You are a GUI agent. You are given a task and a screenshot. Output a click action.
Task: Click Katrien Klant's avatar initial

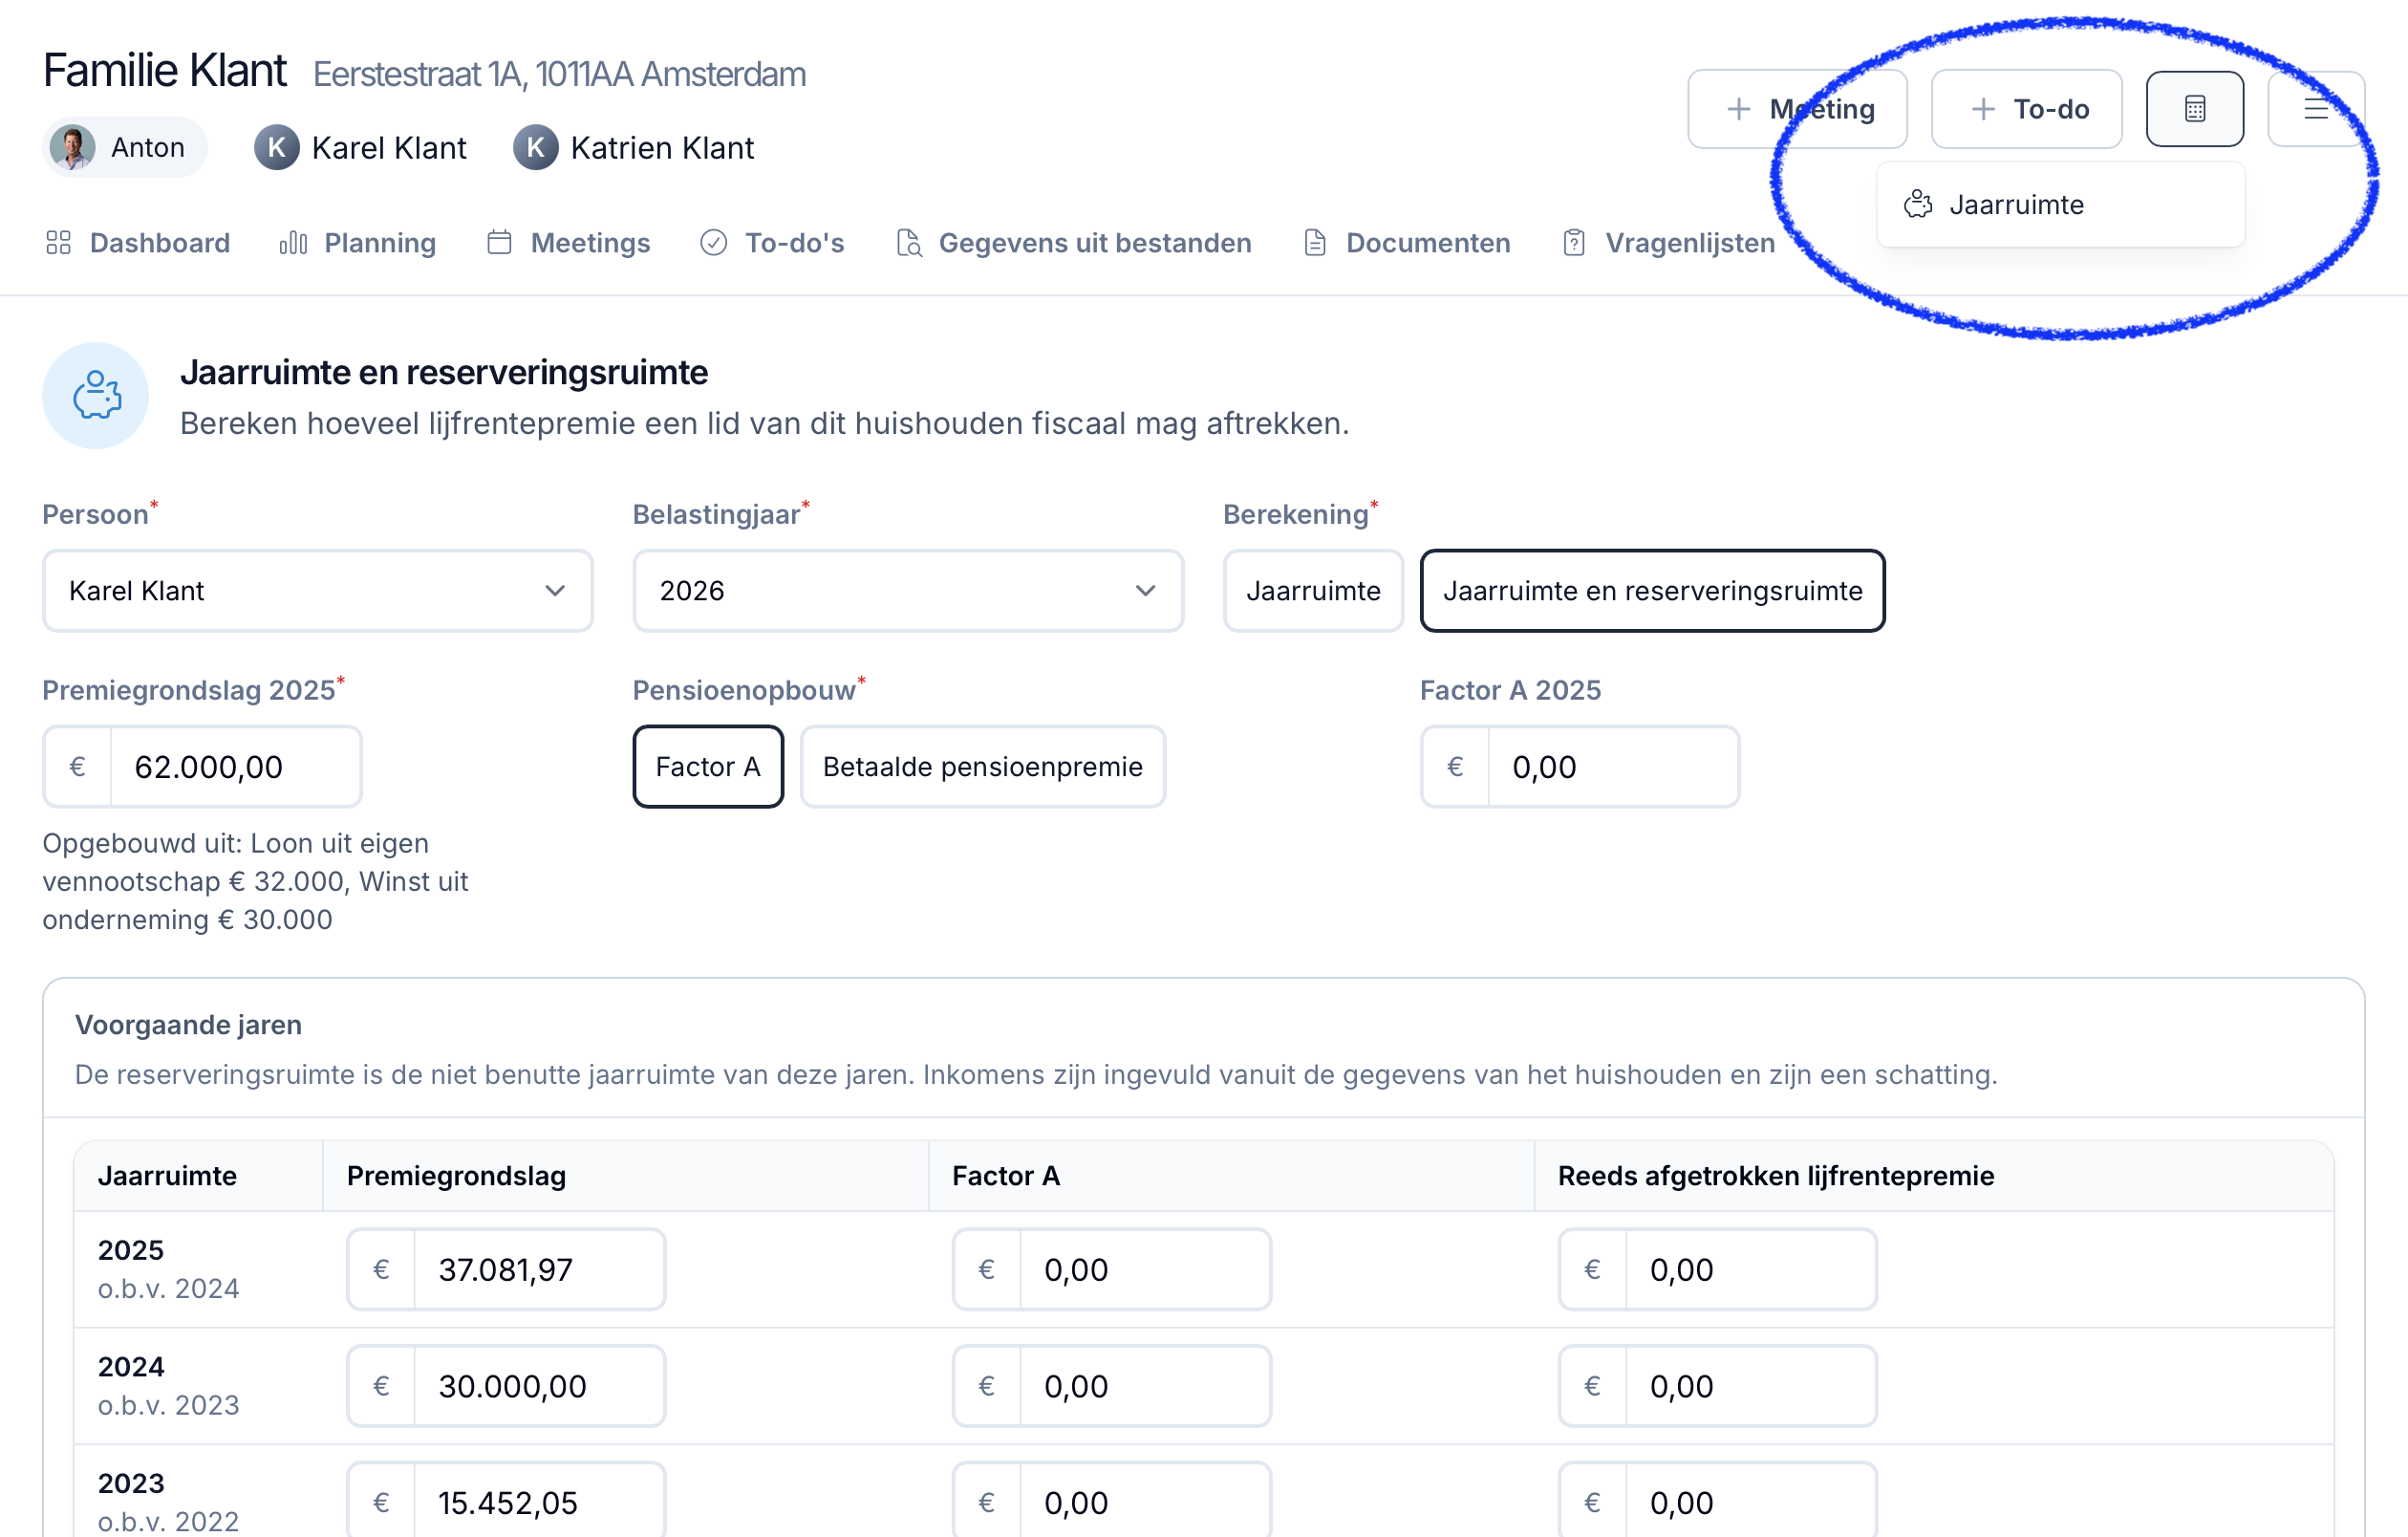[535, 147]
